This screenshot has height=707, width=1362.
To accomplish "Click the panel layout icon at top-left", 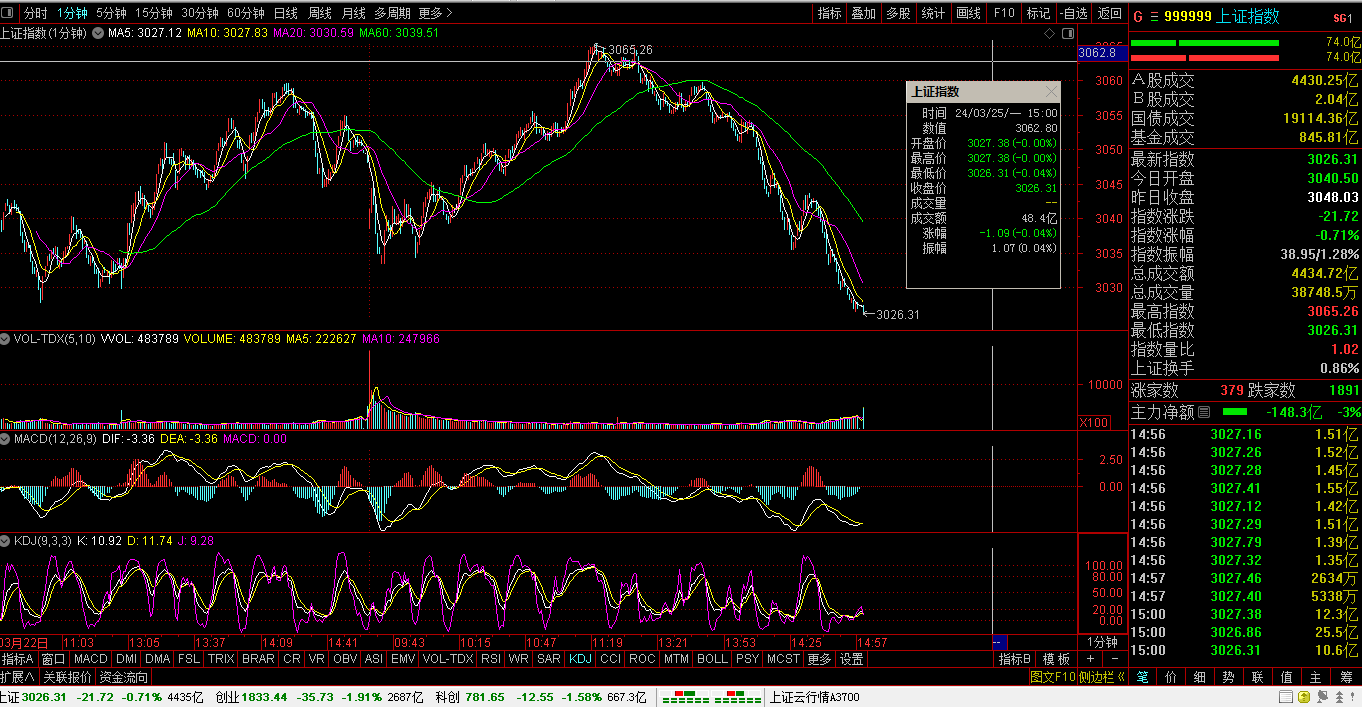I will tap(9, 13).
